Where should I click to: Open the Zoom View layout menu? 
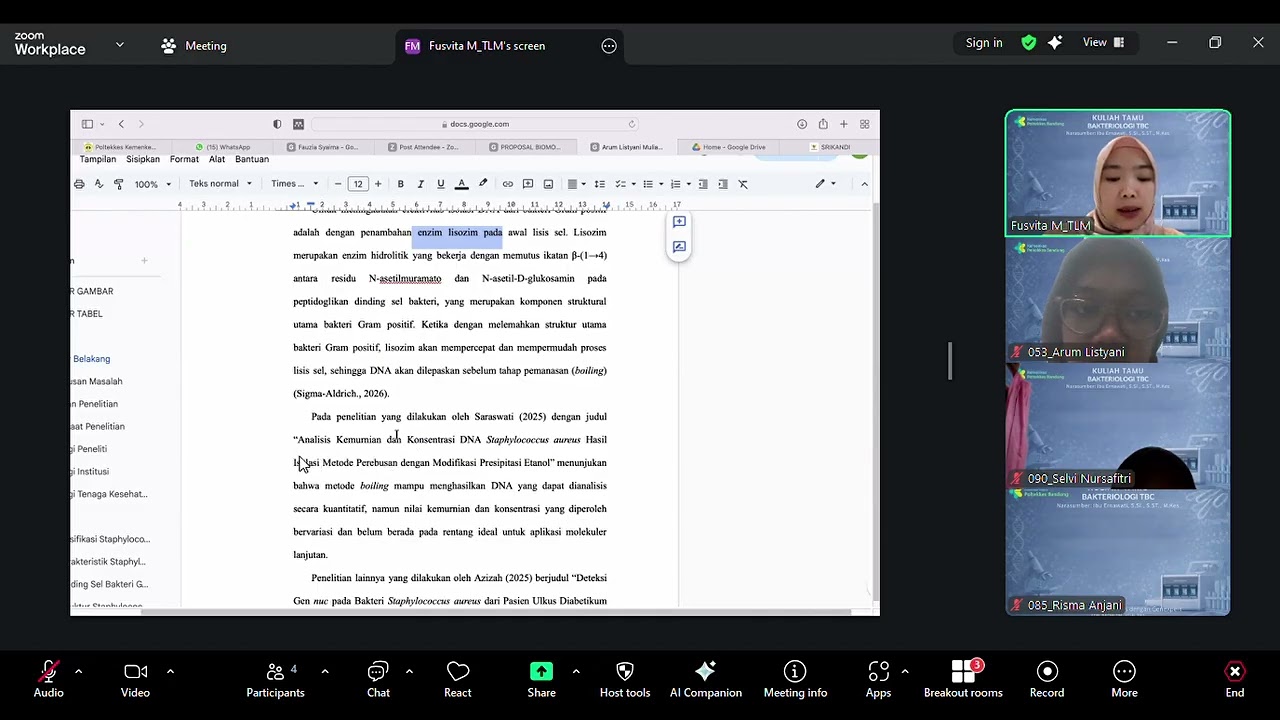pos(1104,43)
